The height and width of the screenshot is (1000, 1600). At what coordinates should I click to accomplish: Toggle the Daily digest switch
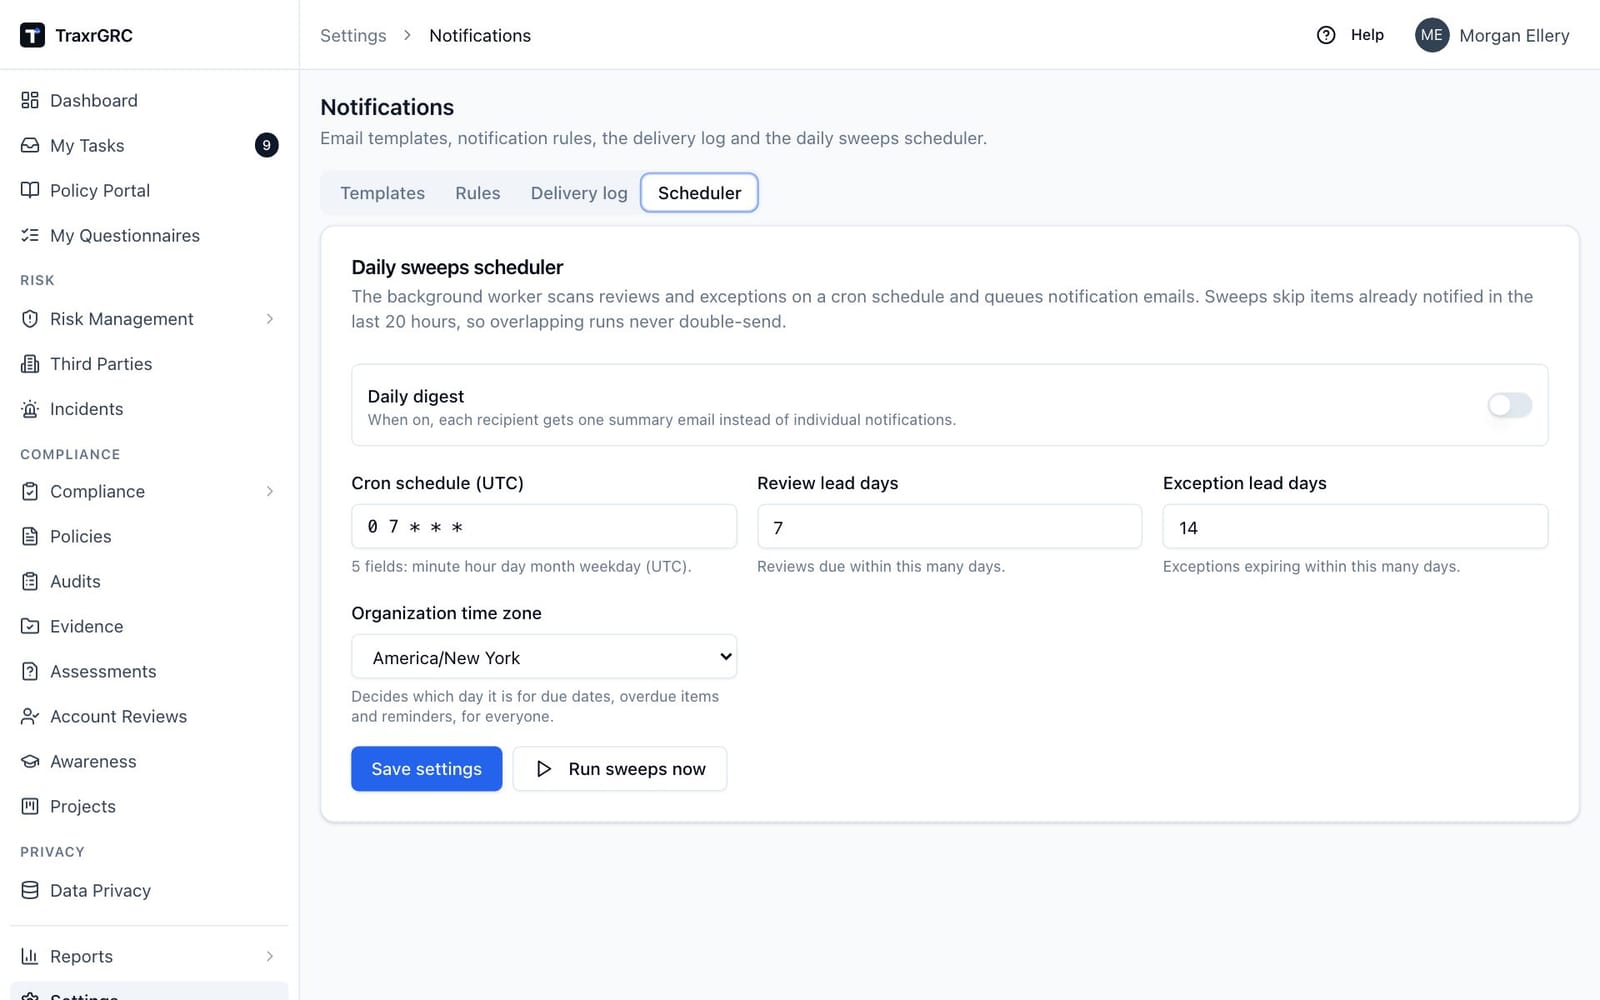pos(1509,405)
